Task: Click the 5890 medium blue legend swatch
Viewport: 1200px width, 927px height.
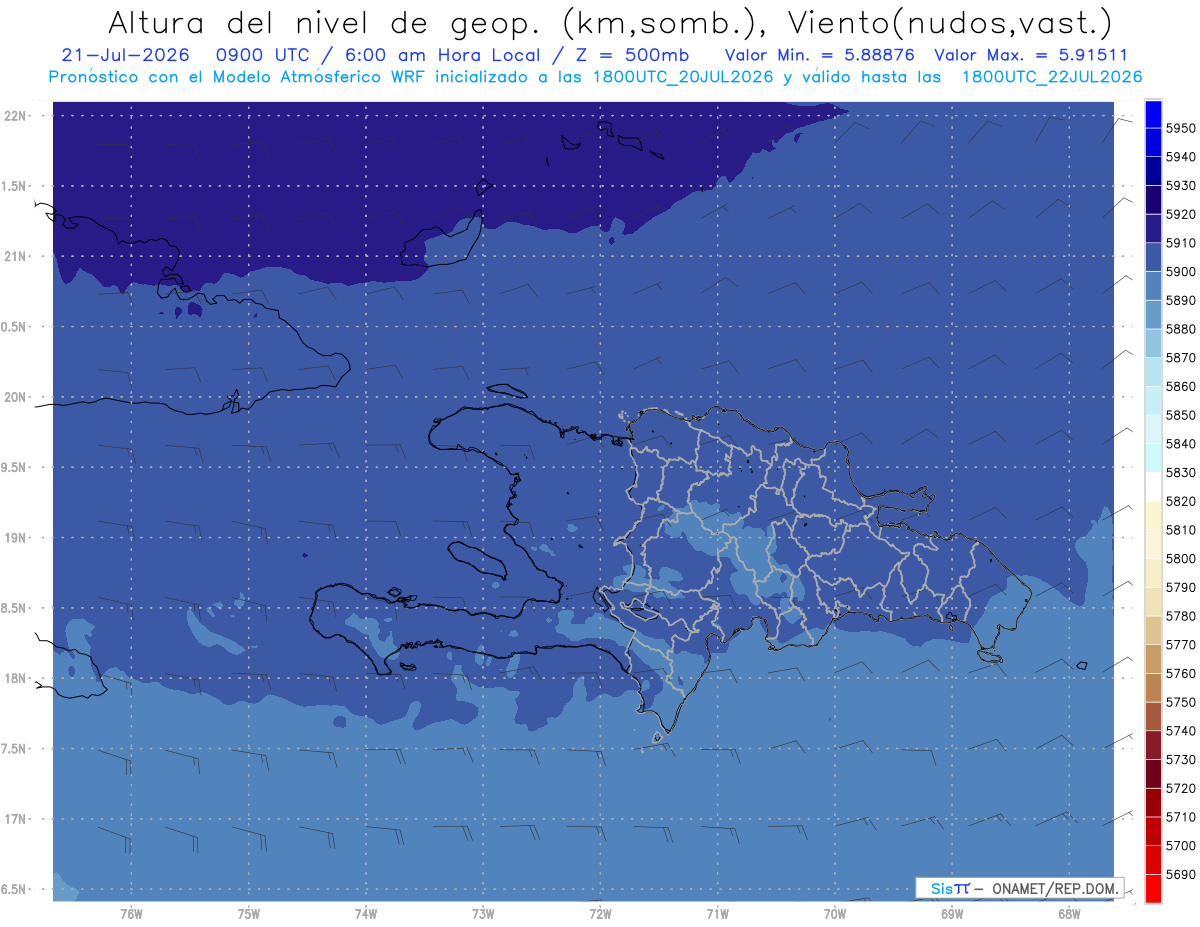Action: click(x=1152, y=286)
